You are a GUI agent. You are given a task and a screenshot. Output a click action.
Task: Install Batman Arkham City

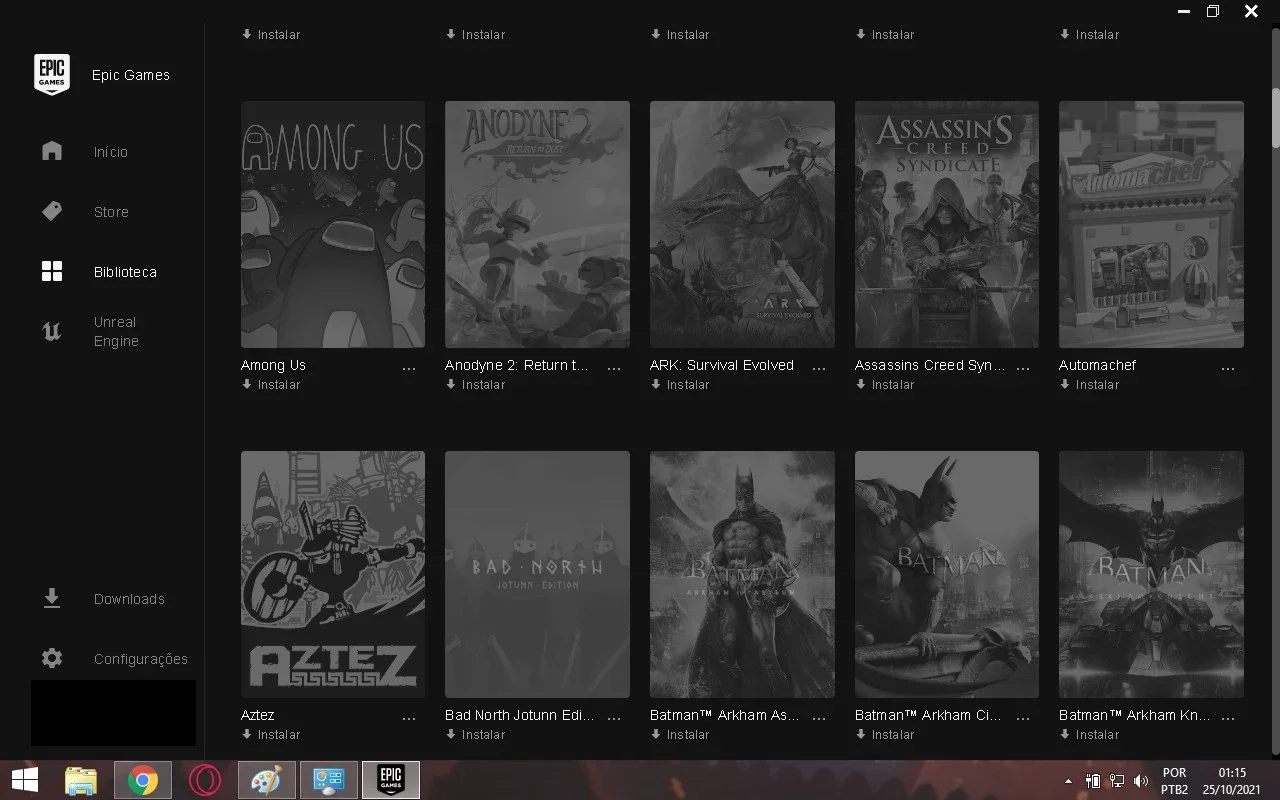[x=885, y=735]
